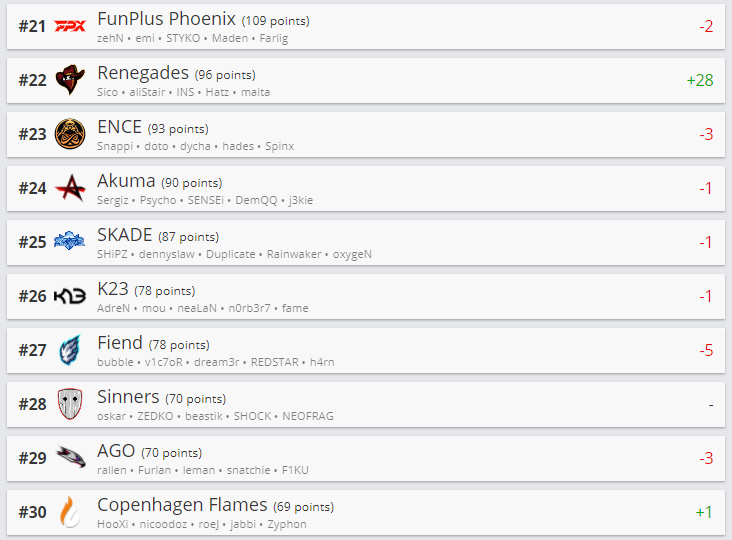Click player HooXi under Copenhagen Flames
This screenshot has width=732, height=540.
pos(112,524)
